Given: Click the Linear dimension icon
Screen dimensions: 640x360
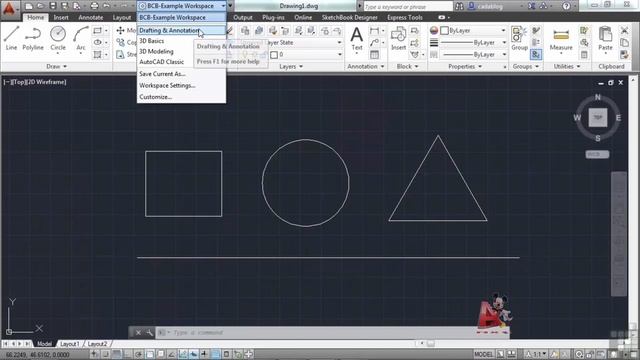Looking at the screenshot, I should pyautogui.click(x=374, y=31).
